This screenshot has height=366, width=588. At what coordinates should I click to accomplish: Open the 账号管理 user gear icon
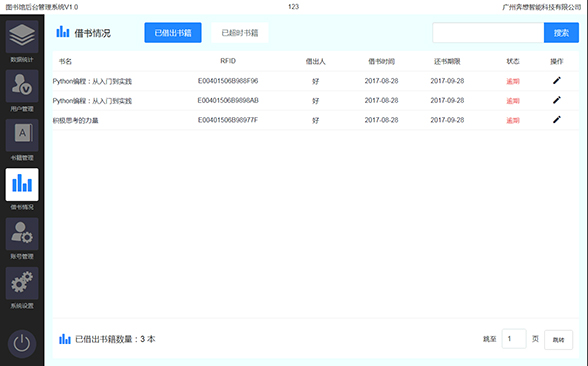(x=22, y=234)
